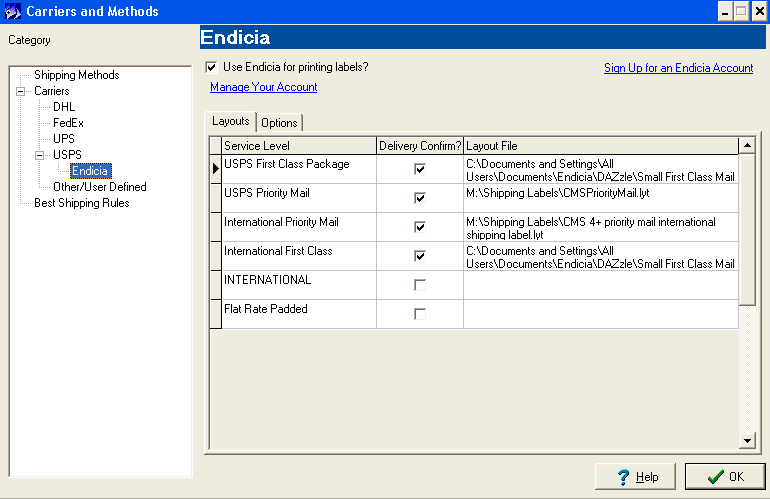Select the International First Class service cell
The width and height of the screenshot is (770, 499).
(x=299, y=256)
